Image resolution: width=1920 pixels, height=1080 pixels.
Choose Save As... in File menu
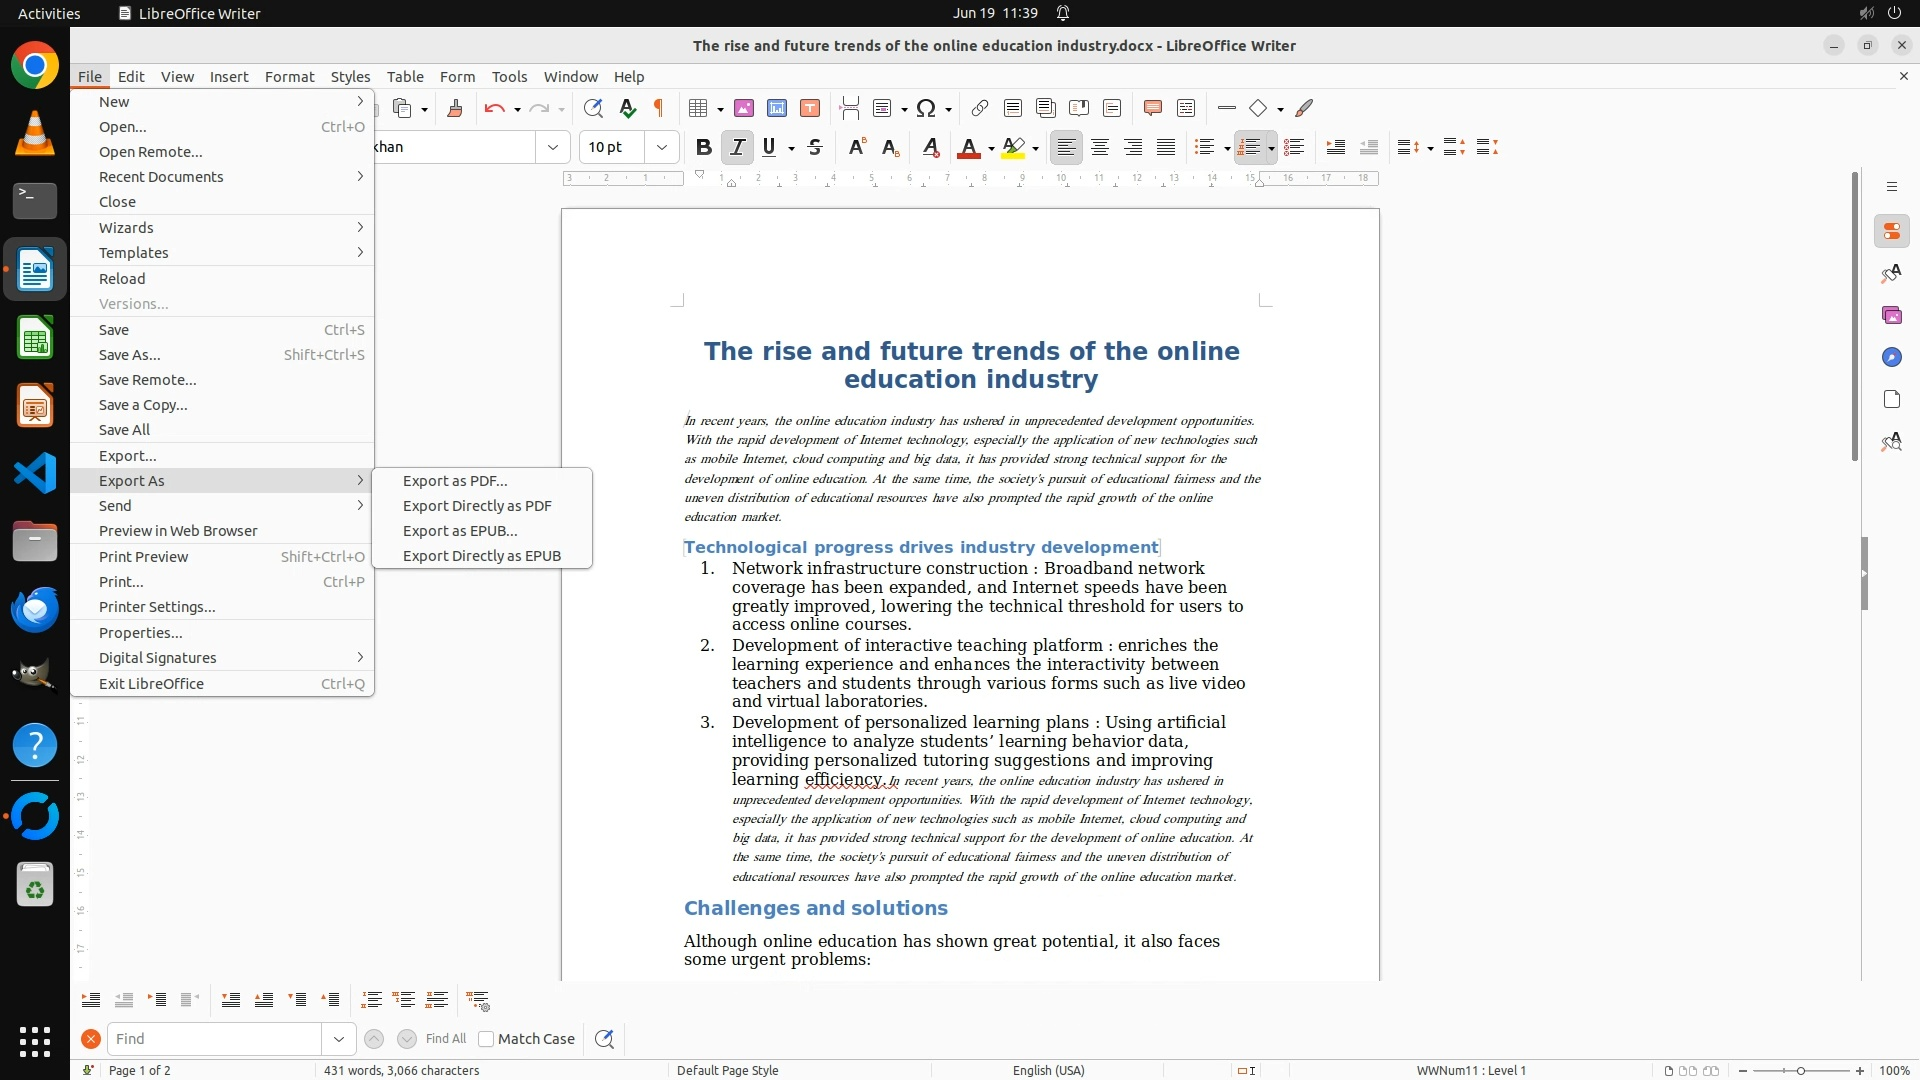[x=129, y=355]
